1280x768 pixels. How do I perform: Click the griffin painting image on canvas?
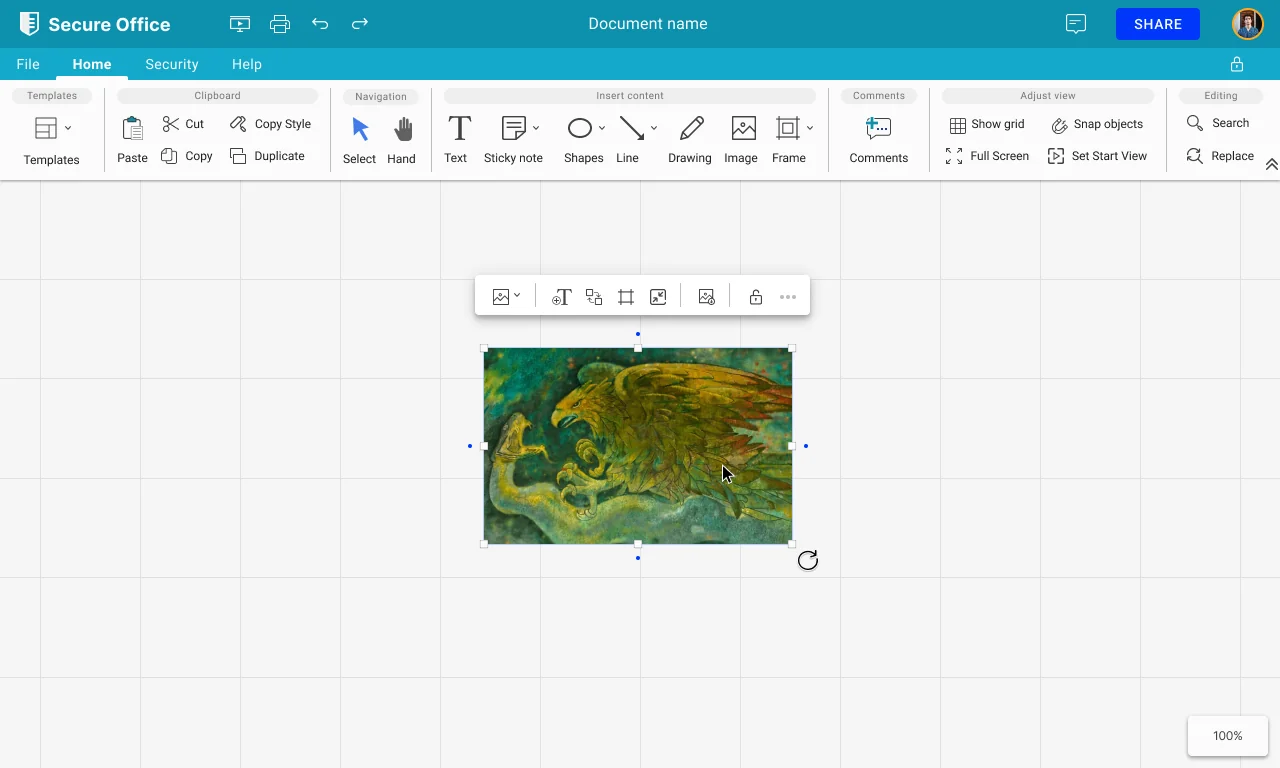tap(638, 446)
